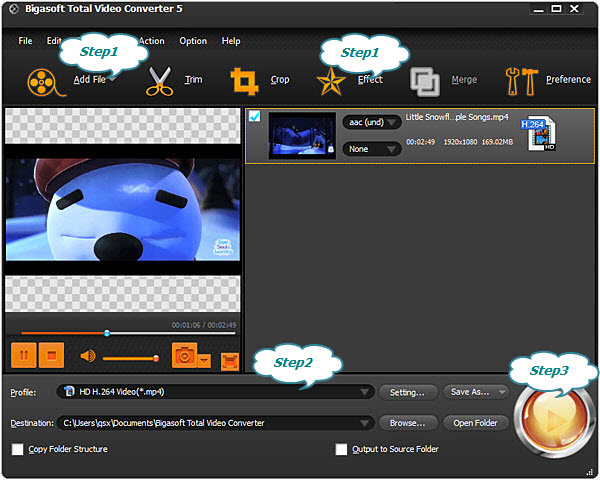This screenshot has width=600, height=481.
Task: Toggle full screen preview icon
Action: [x=230, y=362]
